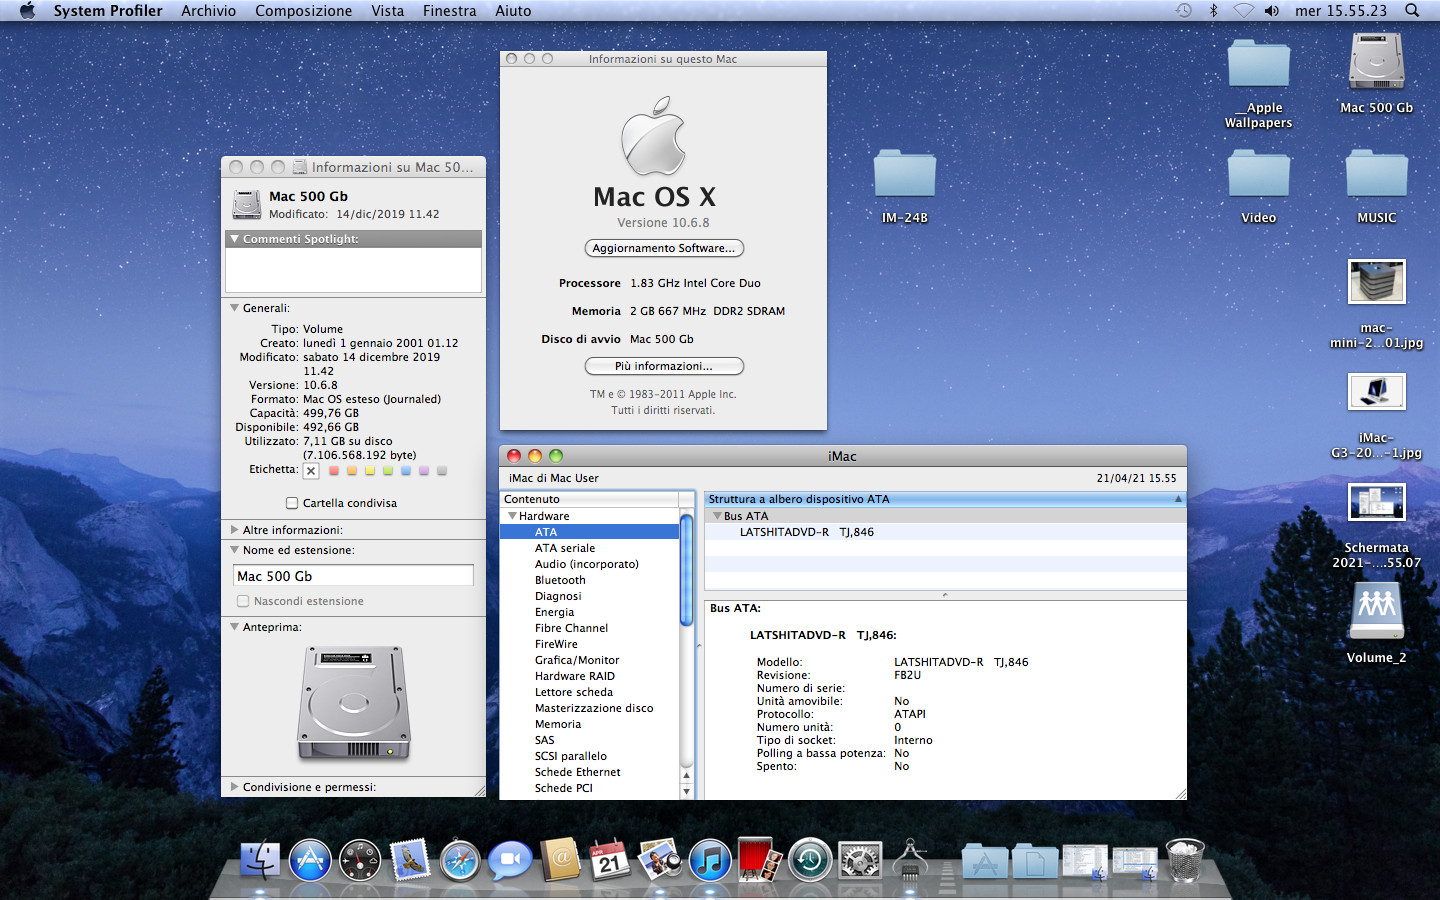
Task: Open the IM-24B folder on desktop
Action: pos(904,176)
